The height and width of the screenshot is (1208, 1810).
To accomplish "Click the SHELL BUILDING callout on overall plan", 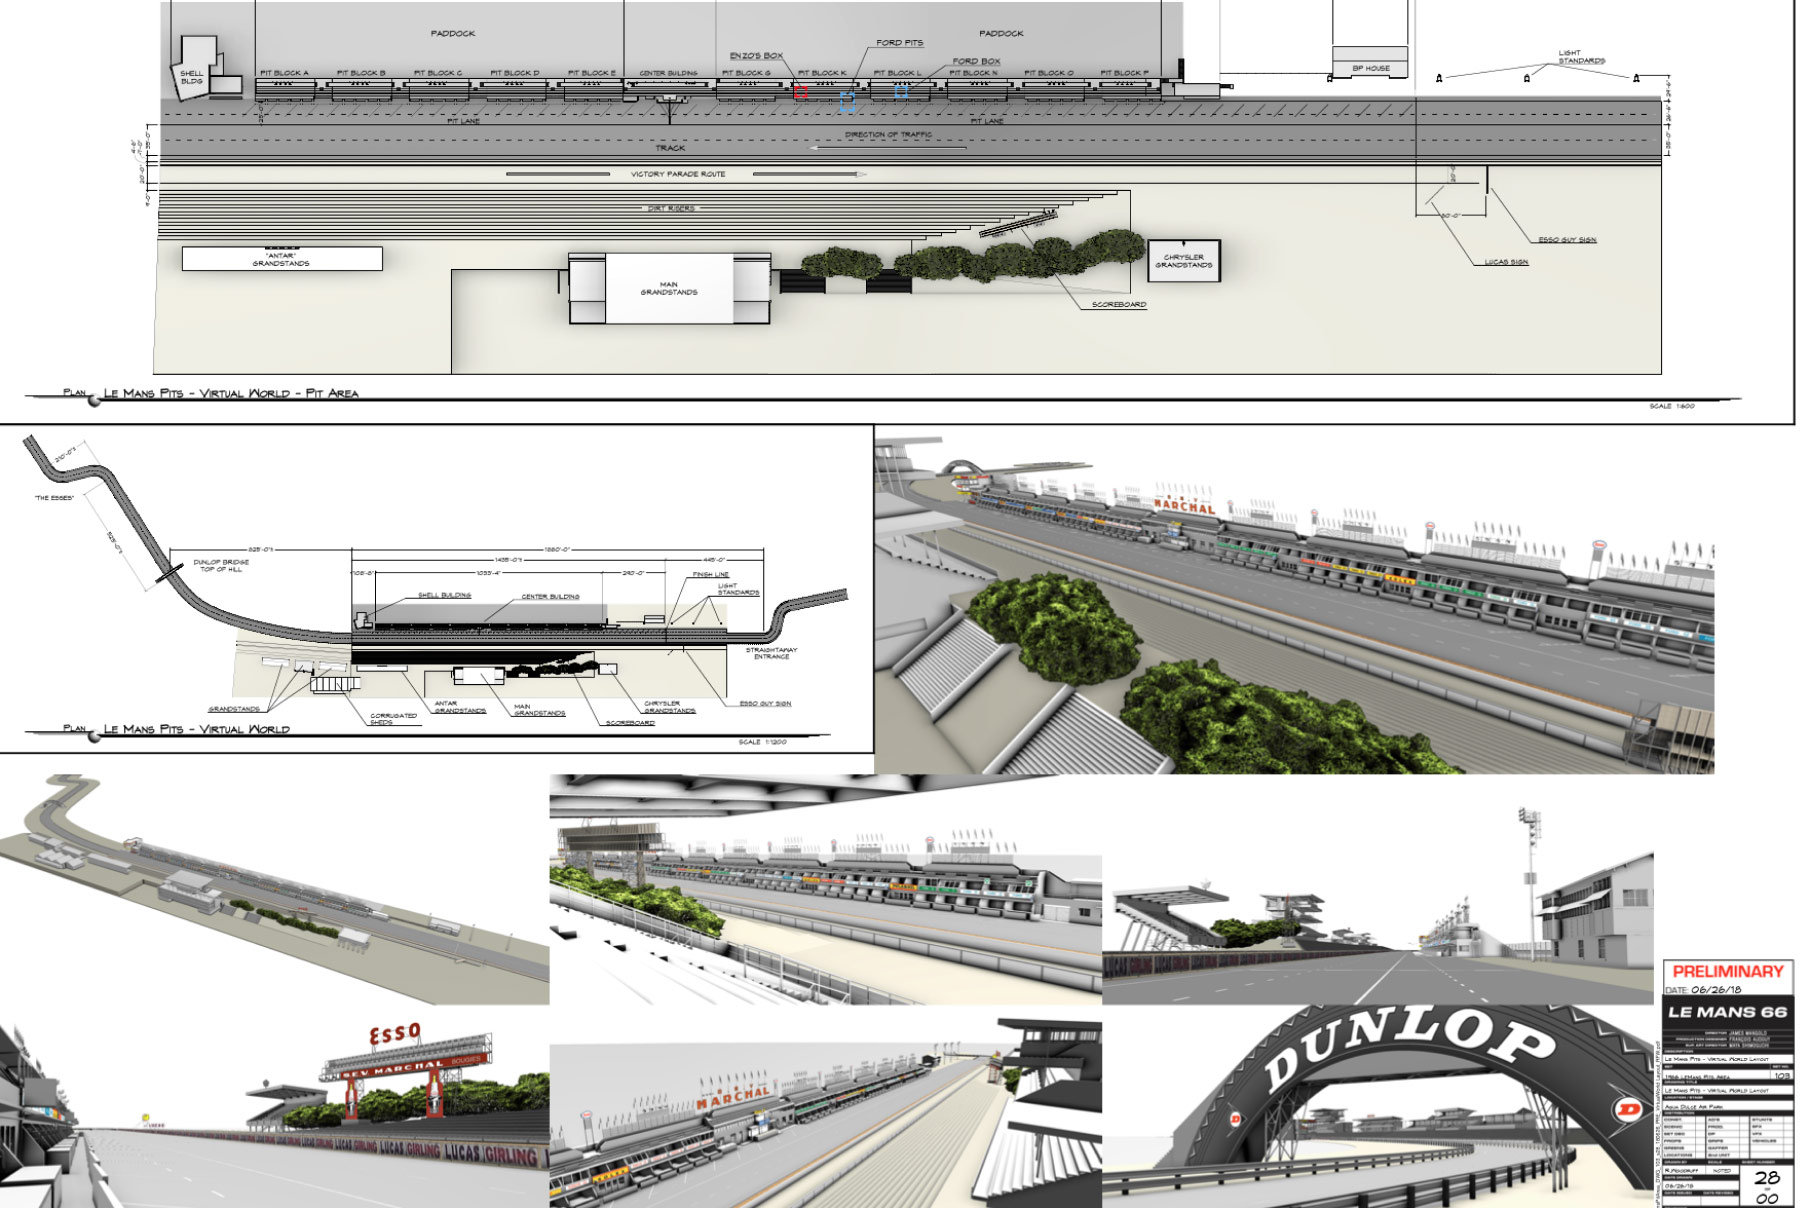I will pos(444,595).
